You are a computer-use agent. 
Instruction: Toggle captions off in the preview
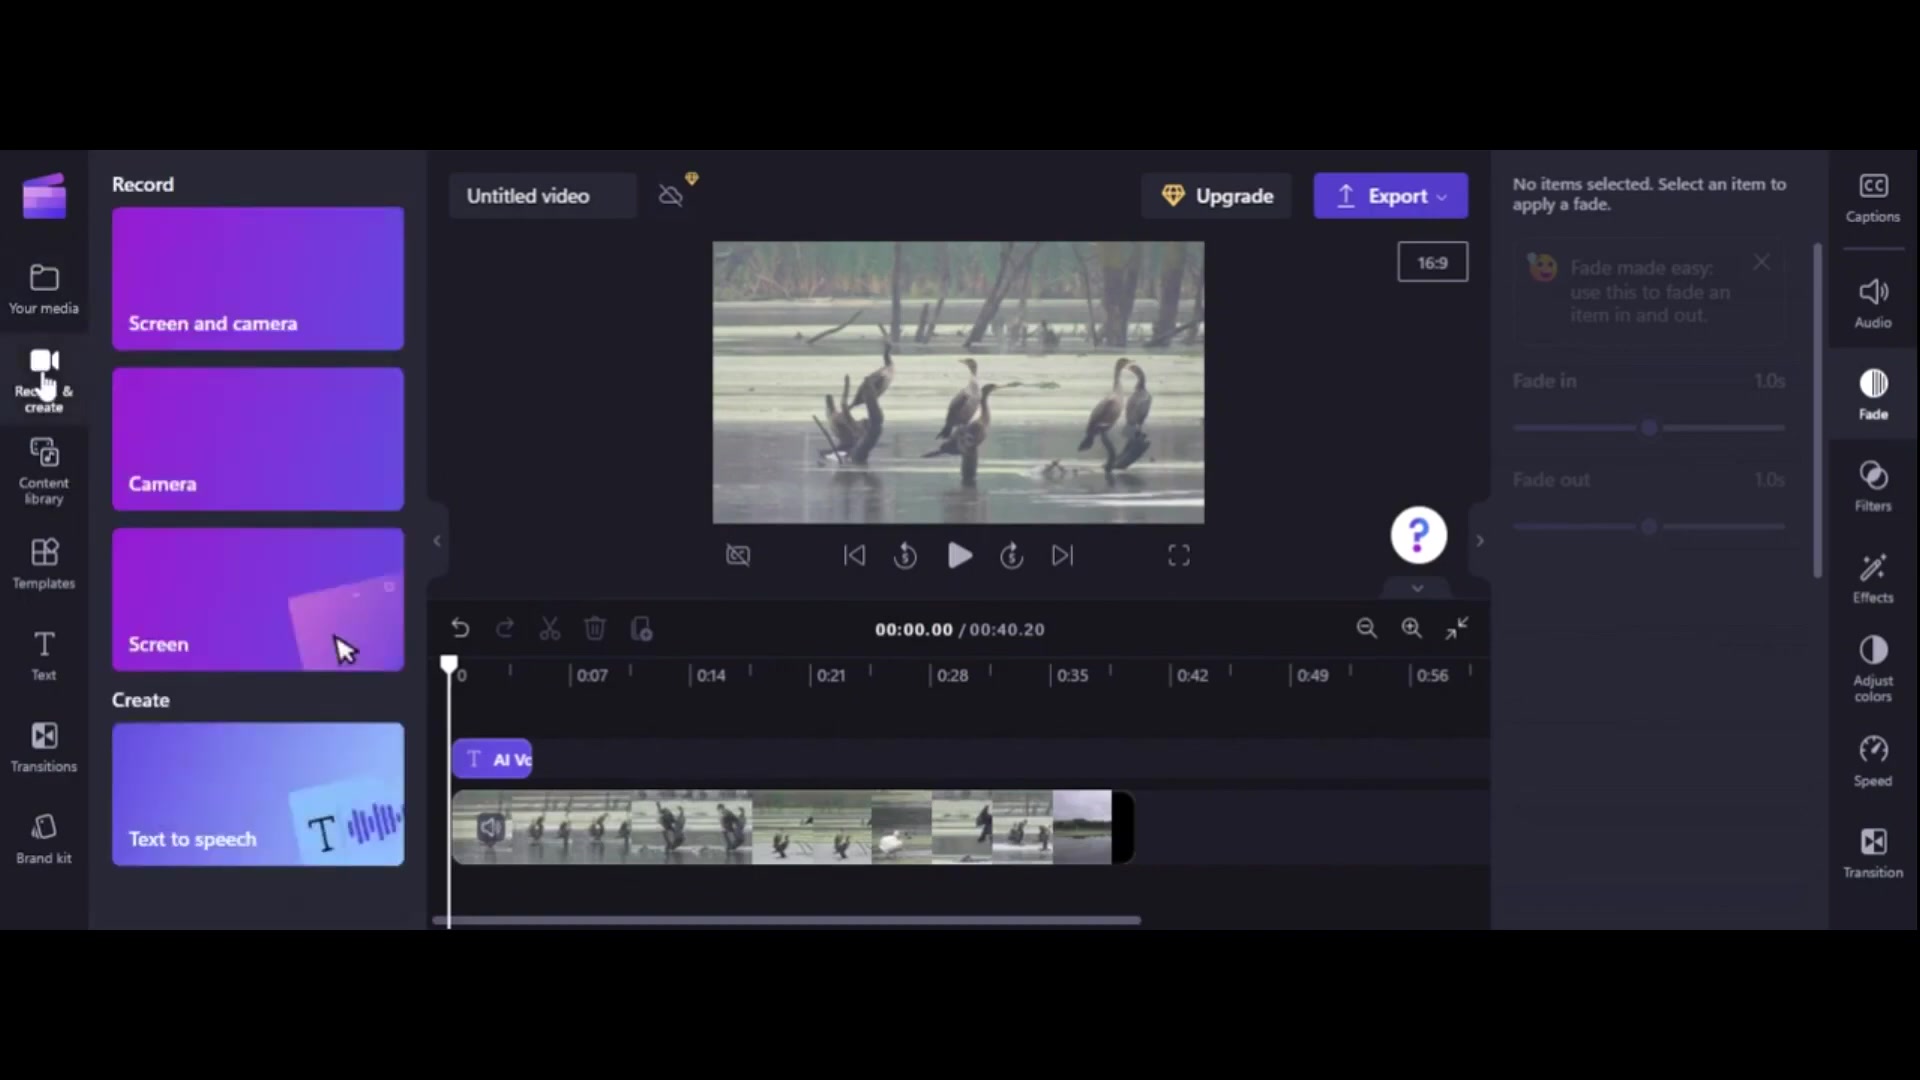click(738, 556)
